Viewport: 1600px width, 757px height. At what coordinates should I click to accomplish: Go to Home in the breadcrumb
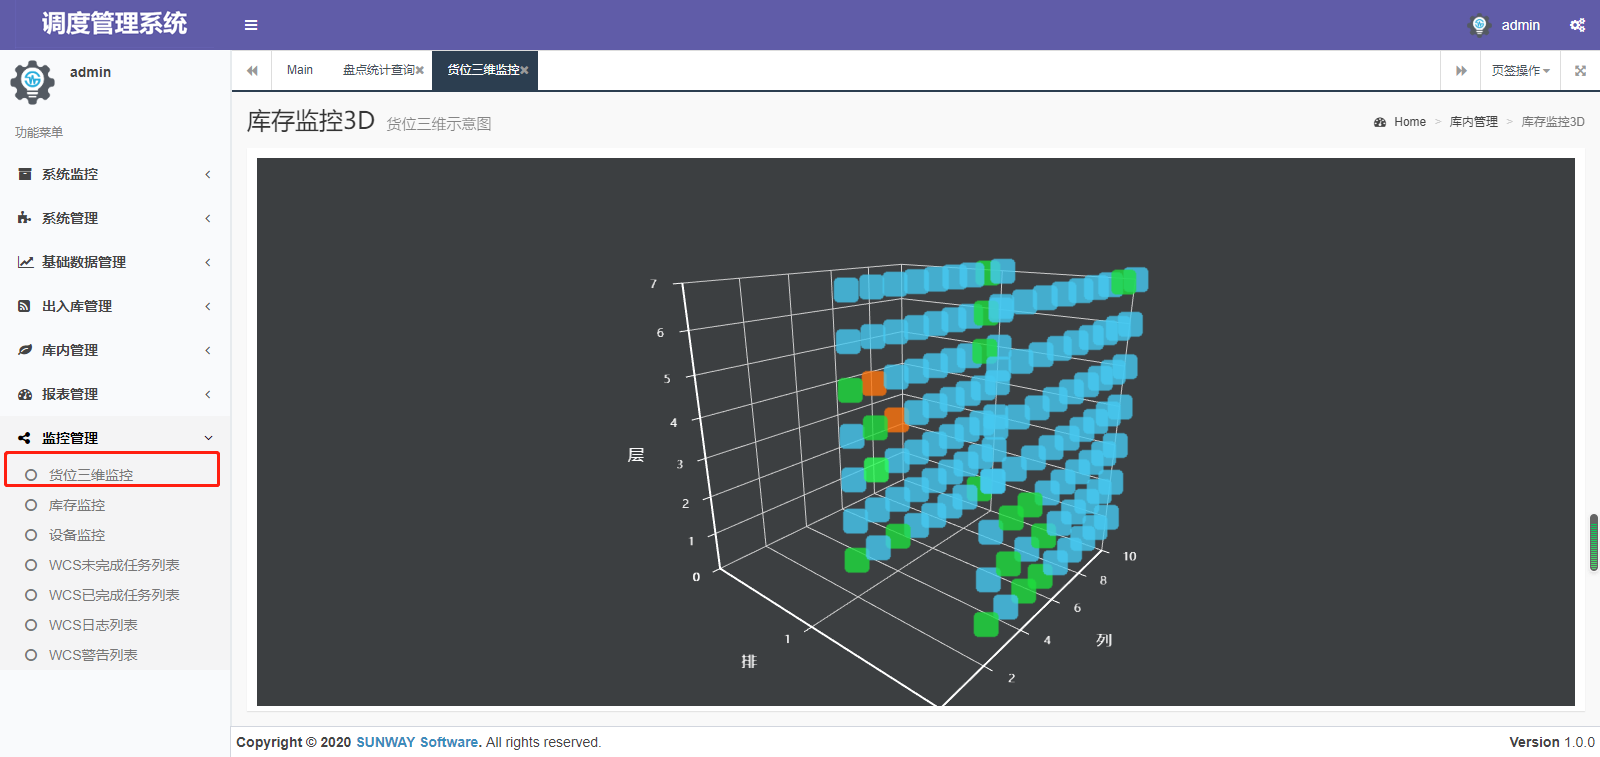click(1409, 122)
